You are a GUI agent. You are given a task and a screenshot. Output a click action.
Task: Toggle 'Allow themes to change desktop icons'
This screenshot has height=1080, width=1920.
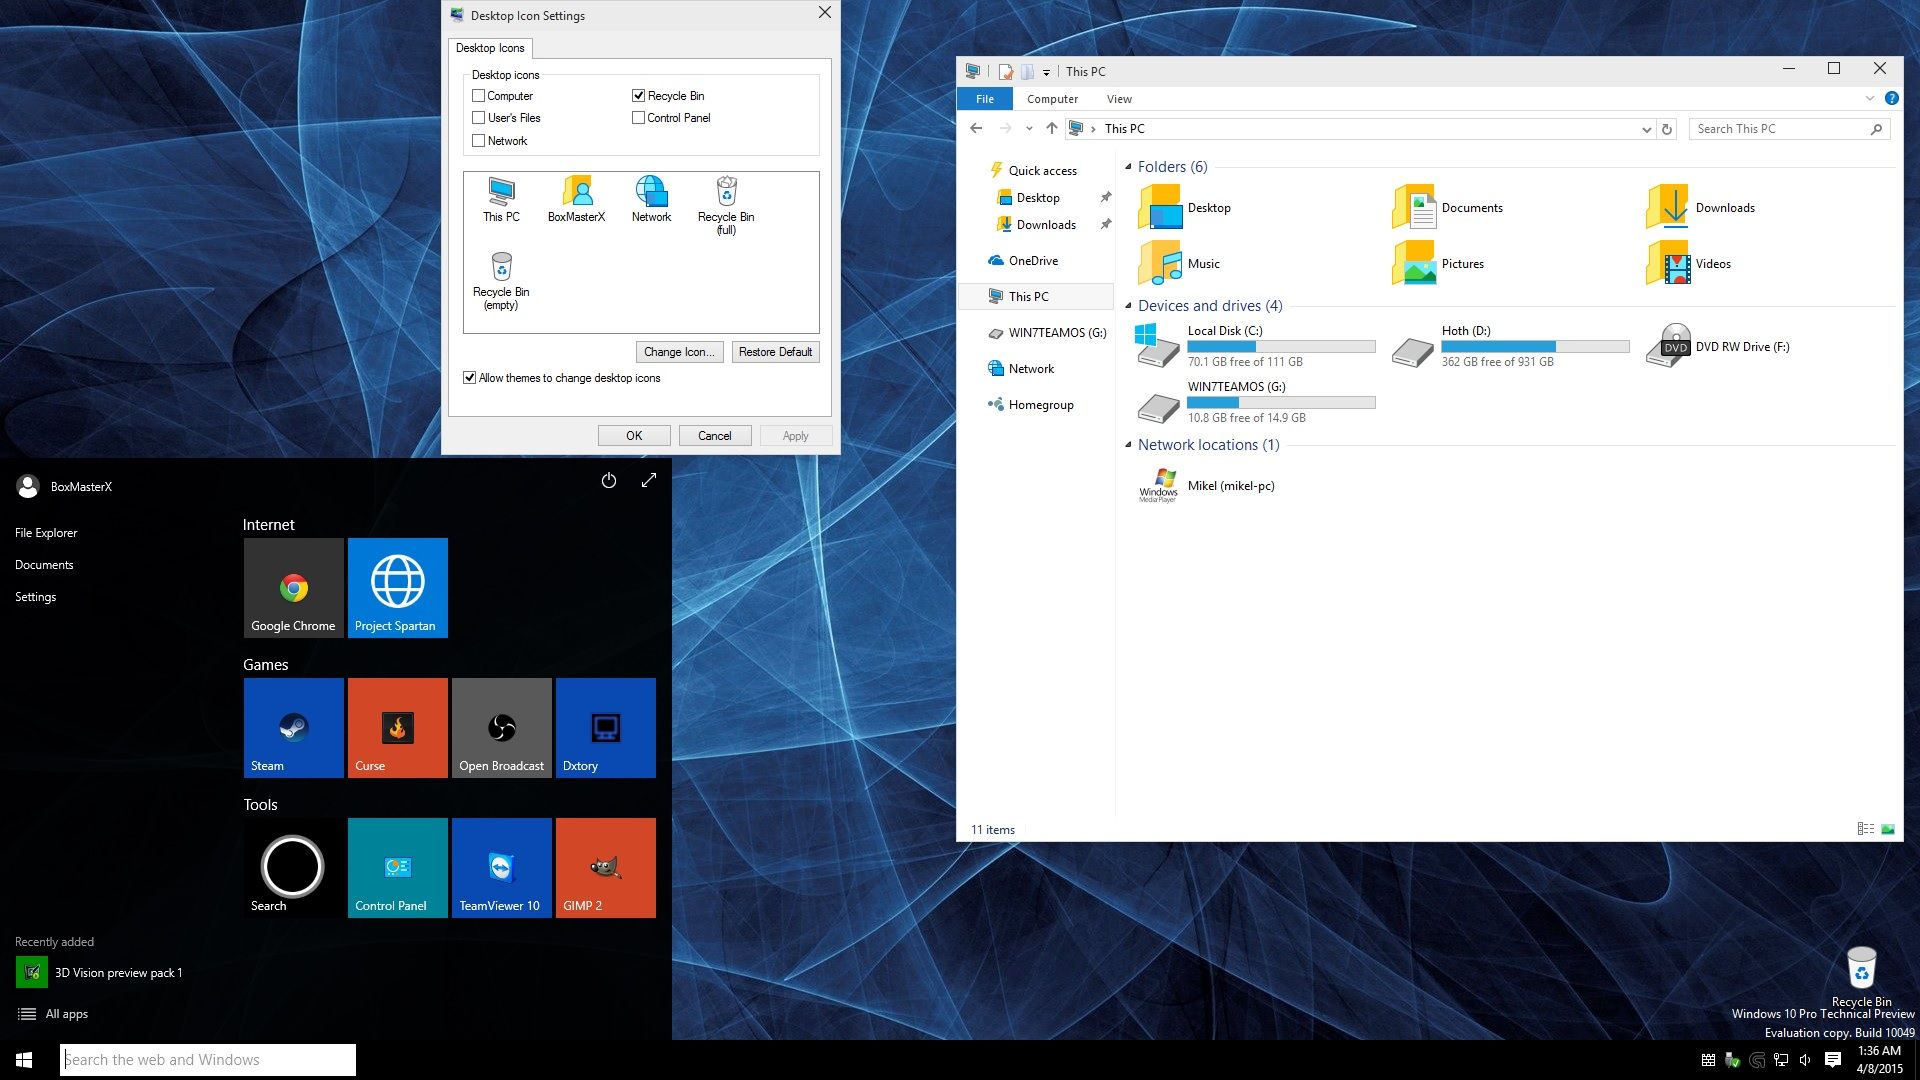click(x=470, y=377)
